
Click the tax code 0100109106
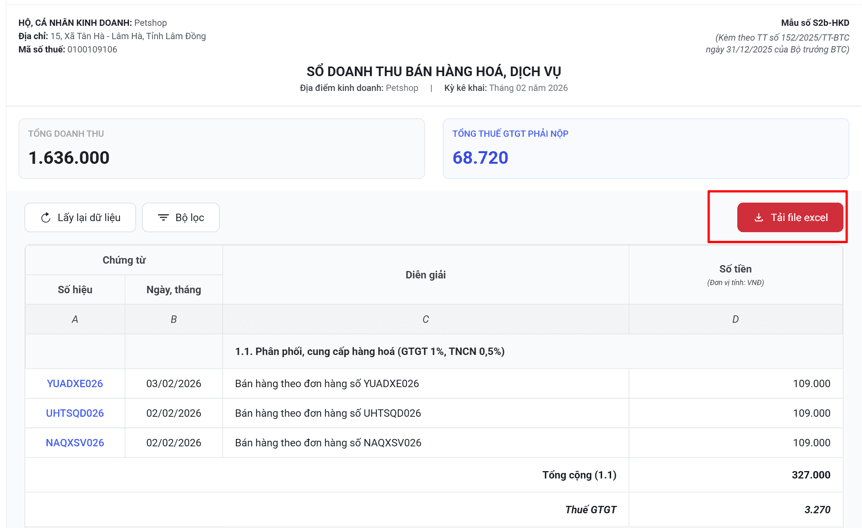pos(92,50)
